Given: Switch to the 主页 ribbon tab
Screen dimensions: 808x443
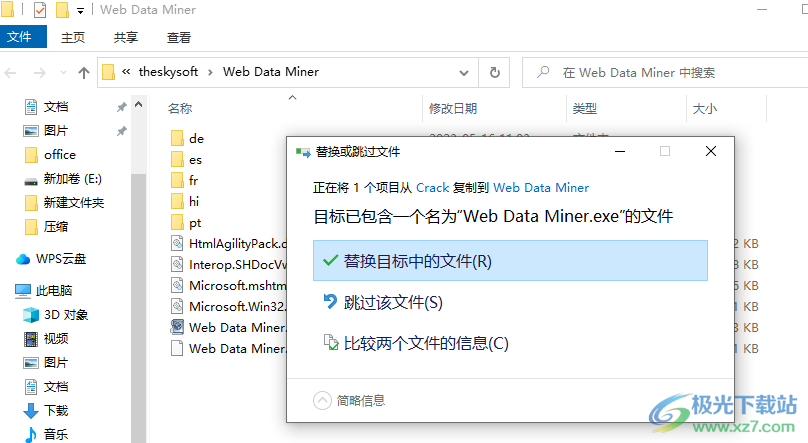Looking at the screenshot, I should (x=73, y=37).
